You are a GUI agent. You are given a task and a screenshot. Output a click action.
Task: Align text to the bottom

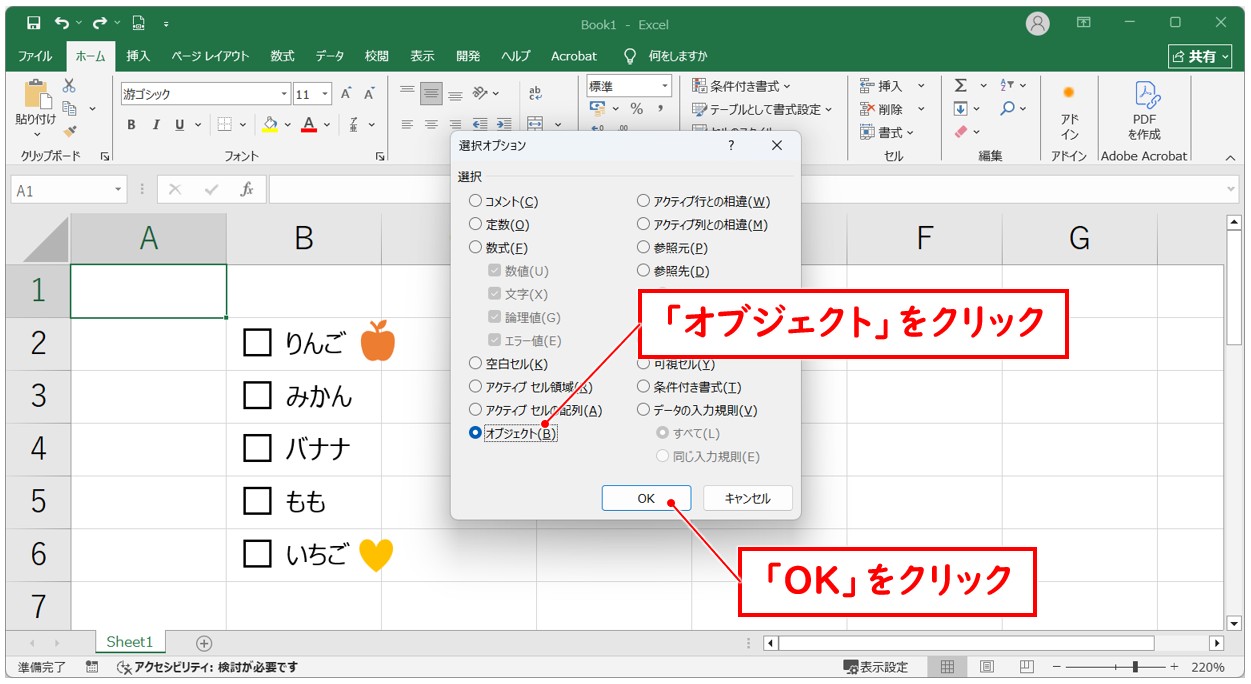pyautogui.click(x=455, y=94)
